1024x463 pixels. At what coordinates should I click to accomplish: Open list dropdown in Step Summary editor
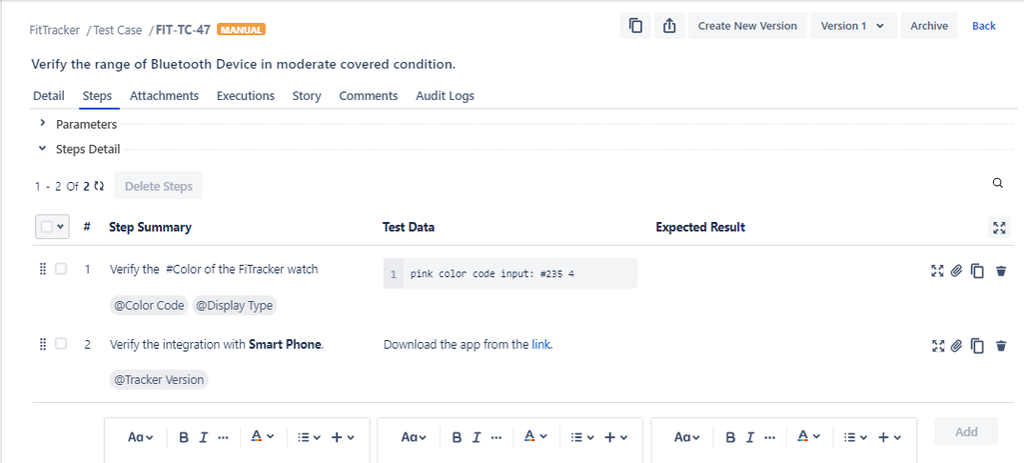[307, 438]
